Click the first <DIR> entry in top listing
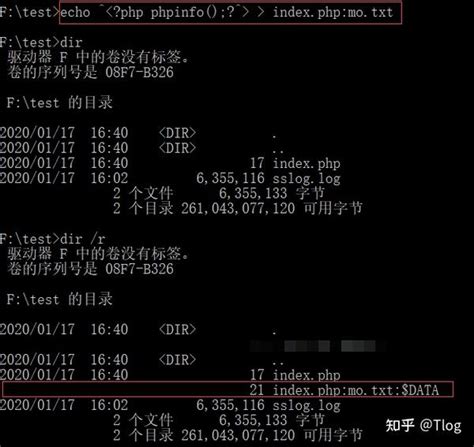Viewport: 474px width, 447px height. tap(177, 133)
